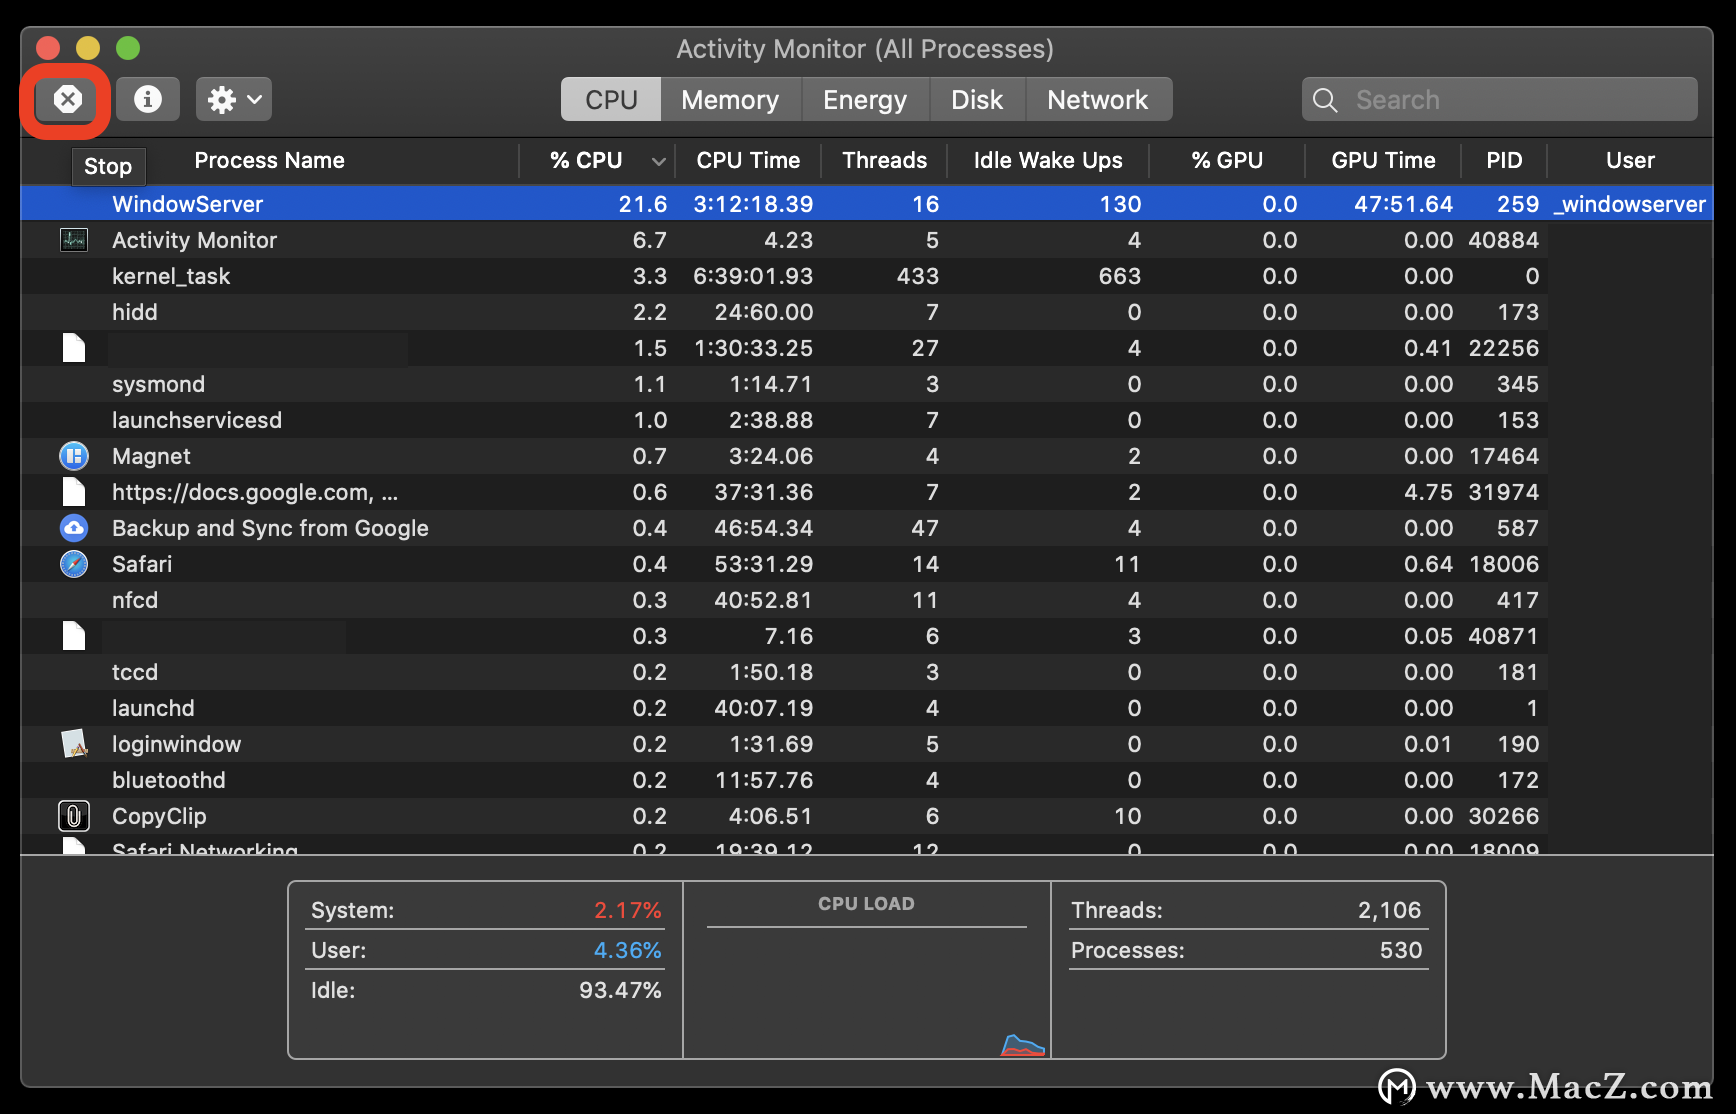
Task: Click the Threads count 2,106
Action: coord(1389,910)
